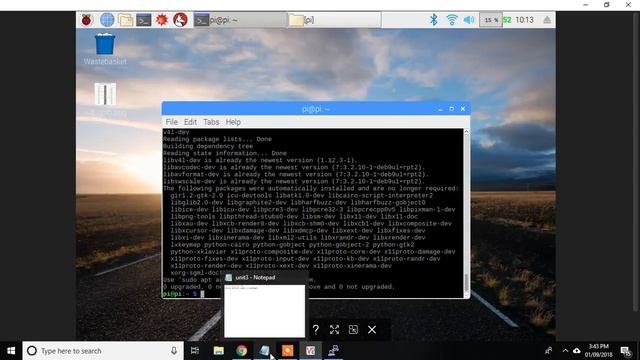Open Google Chrome from the taskbar
The height and width of the screenshot is (360, 640).
click(x=242, y=351)
